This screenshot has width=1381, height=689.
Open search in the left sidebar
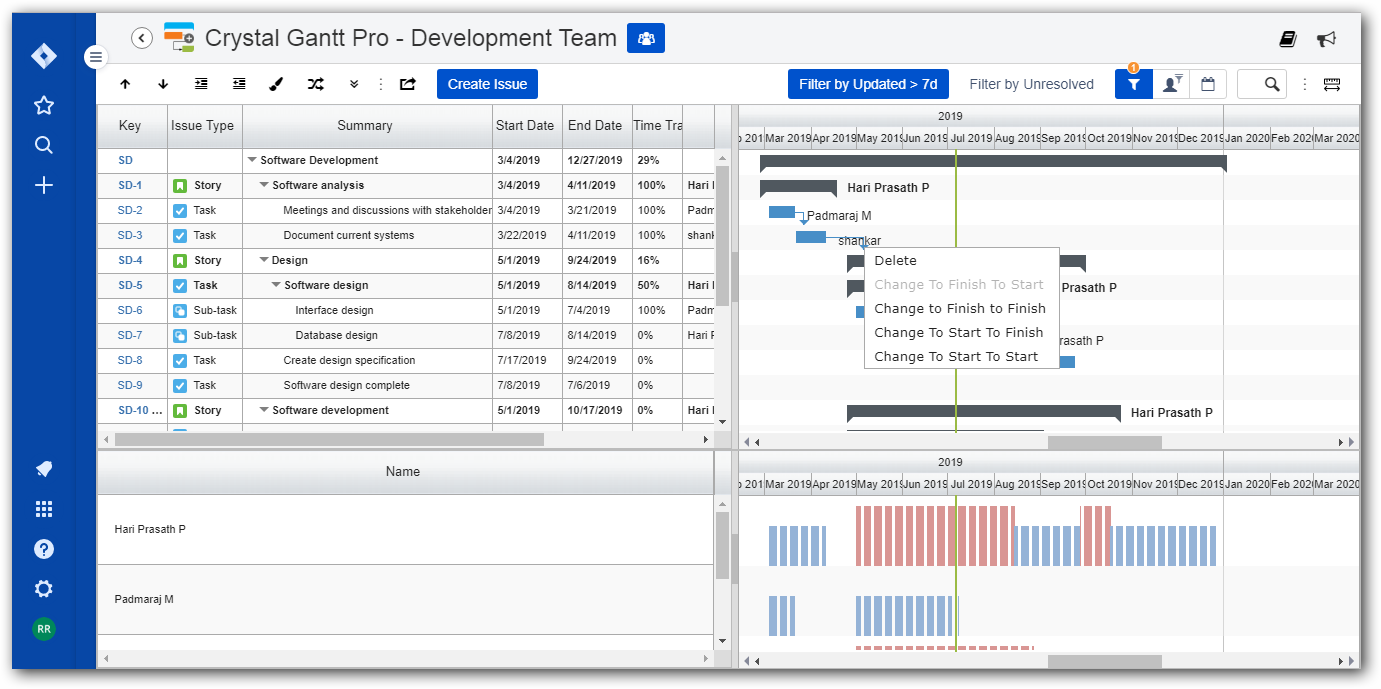44,145
